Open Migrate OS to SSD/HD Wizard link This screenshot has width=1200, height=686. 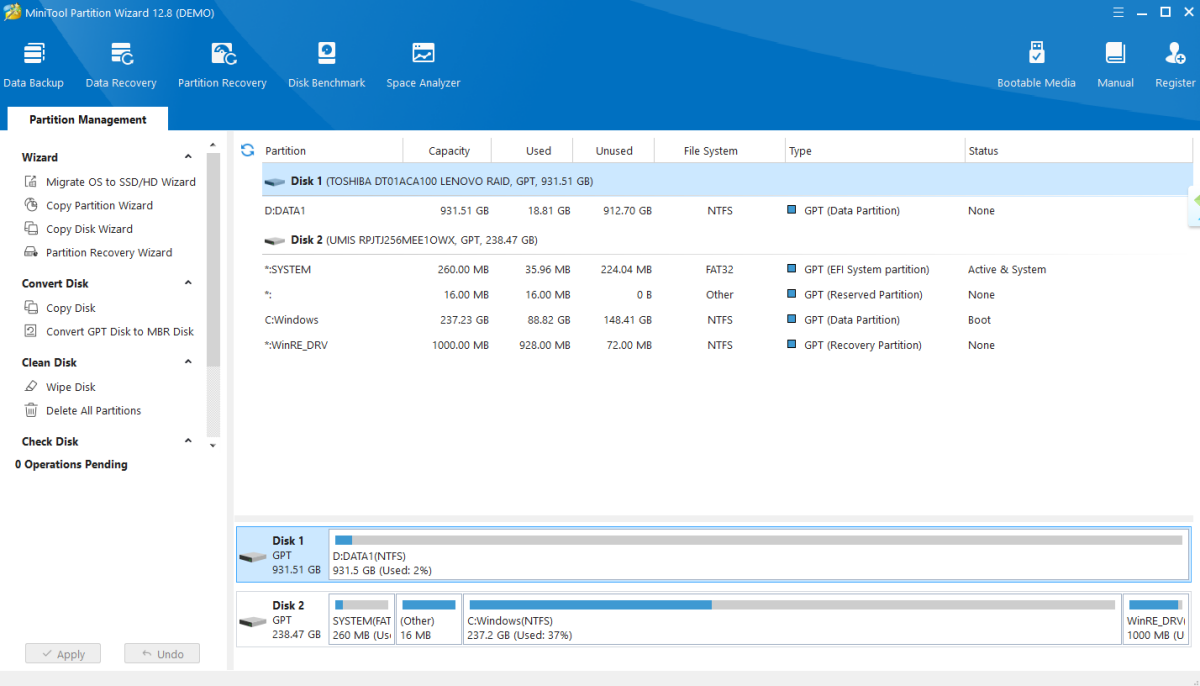tap(121, 182)
